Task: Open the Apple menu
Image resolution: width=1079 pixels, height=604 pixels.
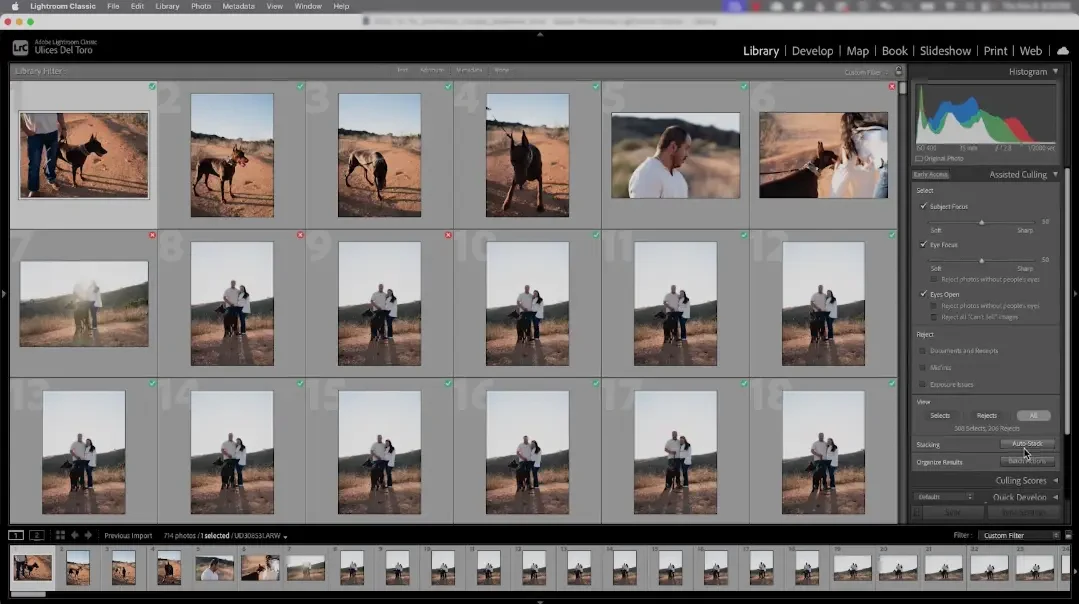Action: (x=14, y=6)
